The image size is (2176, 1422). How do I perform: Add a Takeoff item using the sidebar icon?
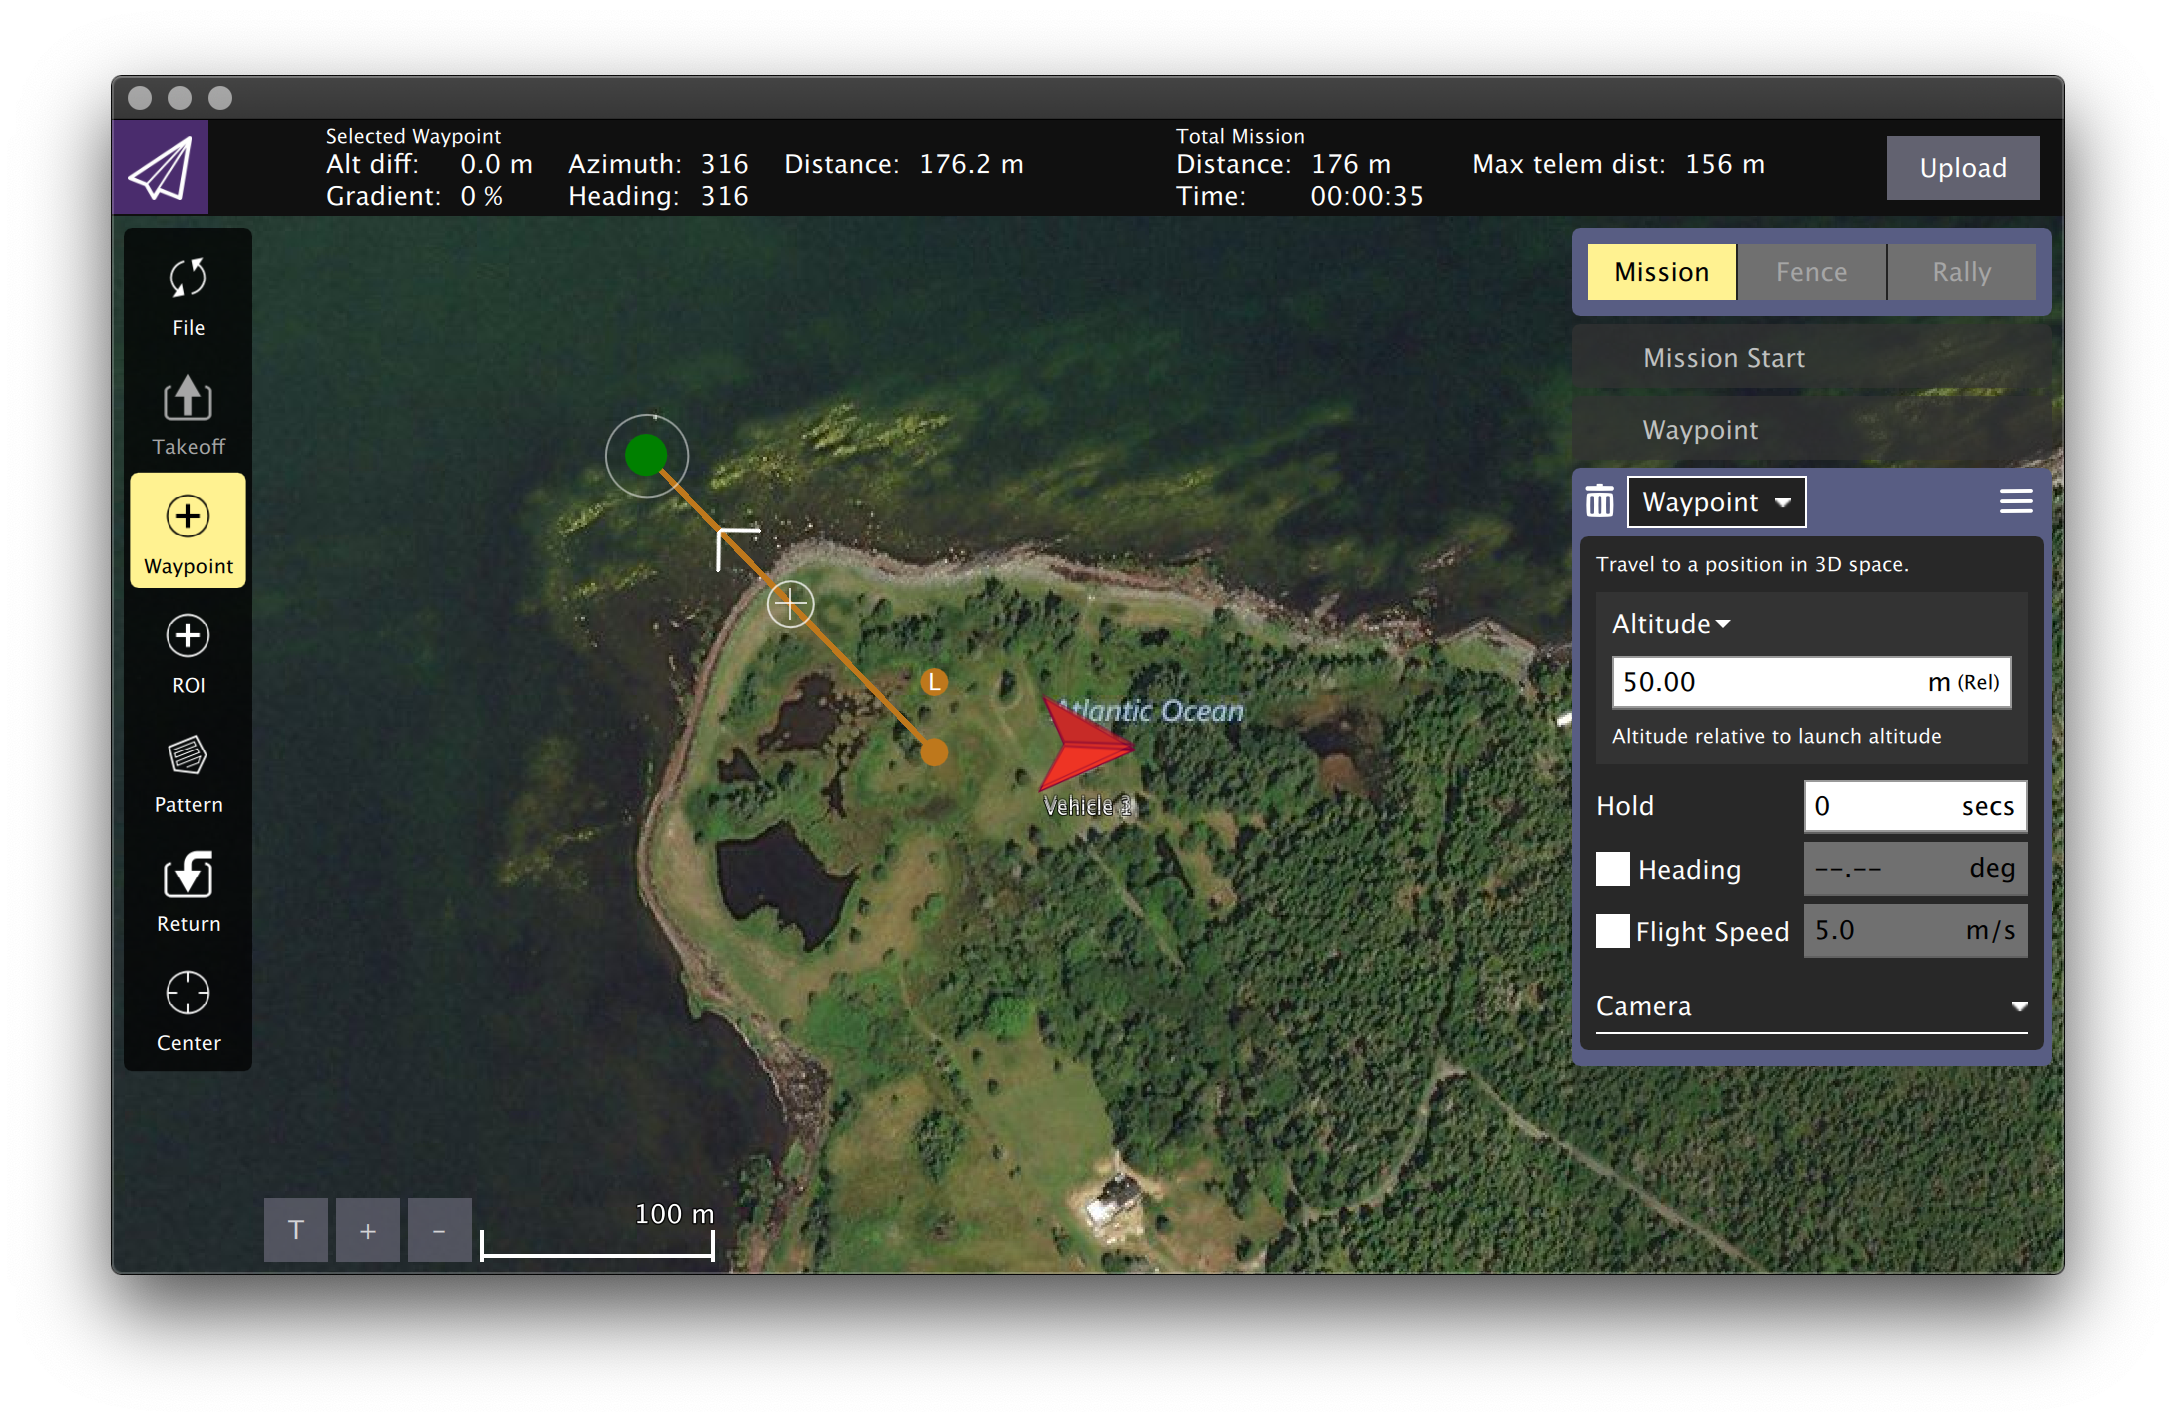tap(187, 412)
